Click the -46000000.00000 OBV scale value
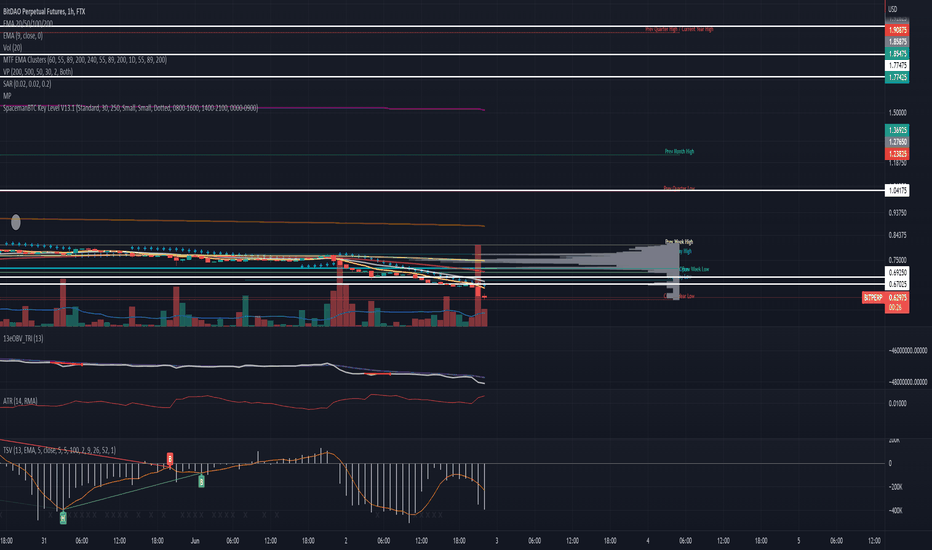This screenshot has width=932, height=550. coord(908,351)
